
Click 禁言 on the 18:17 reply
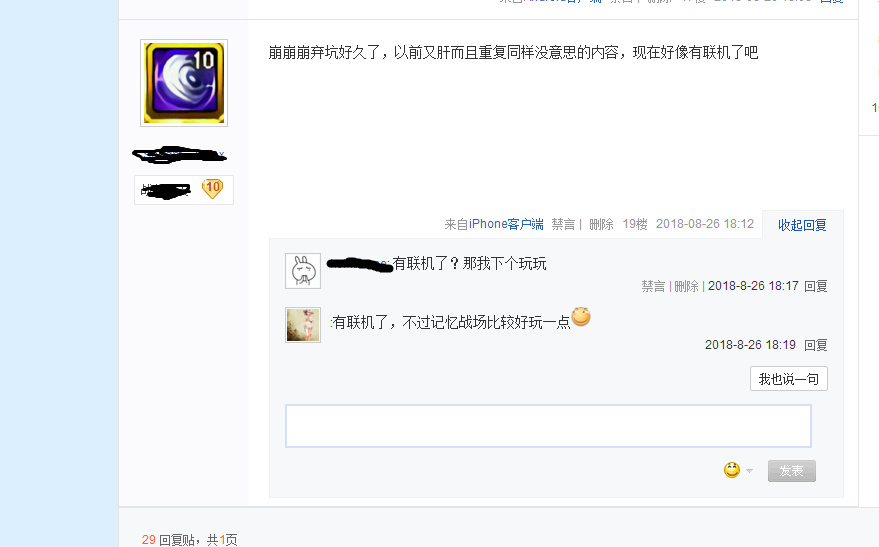pos(653,286)
